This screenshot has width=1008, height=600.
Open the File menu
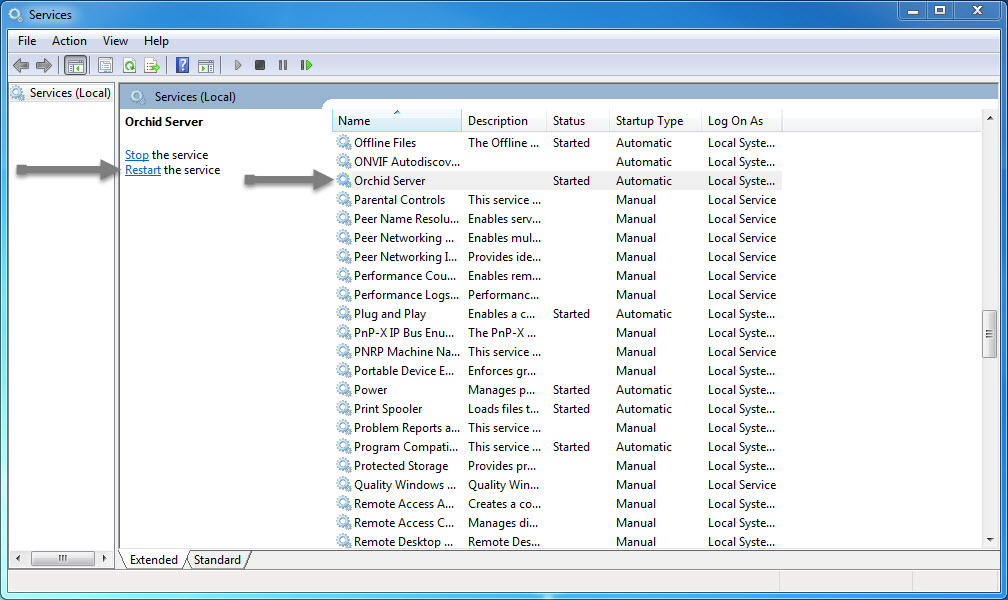[x=27, y=41]
